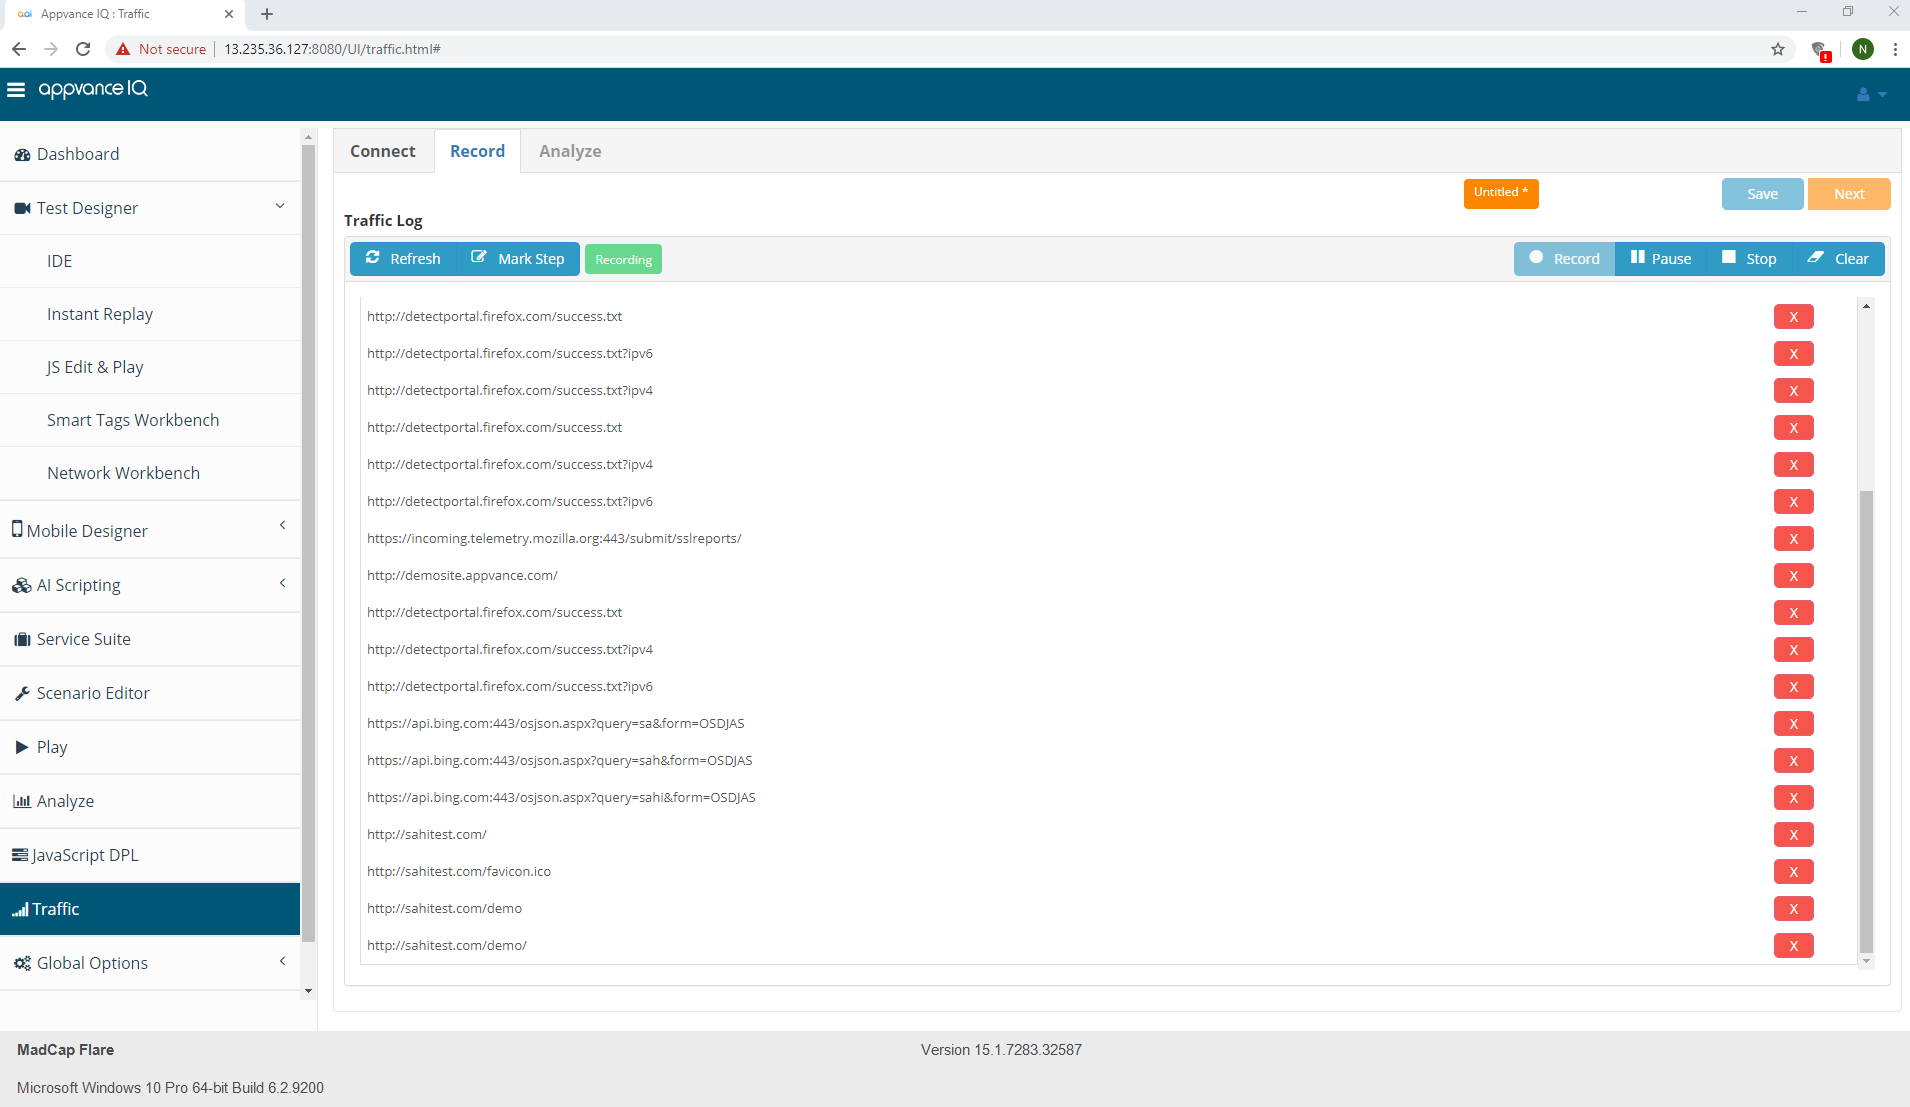This screenshot has width=1910, height=1107.
Task: Click the appvance IQ logo
Action: coord(93,89)
